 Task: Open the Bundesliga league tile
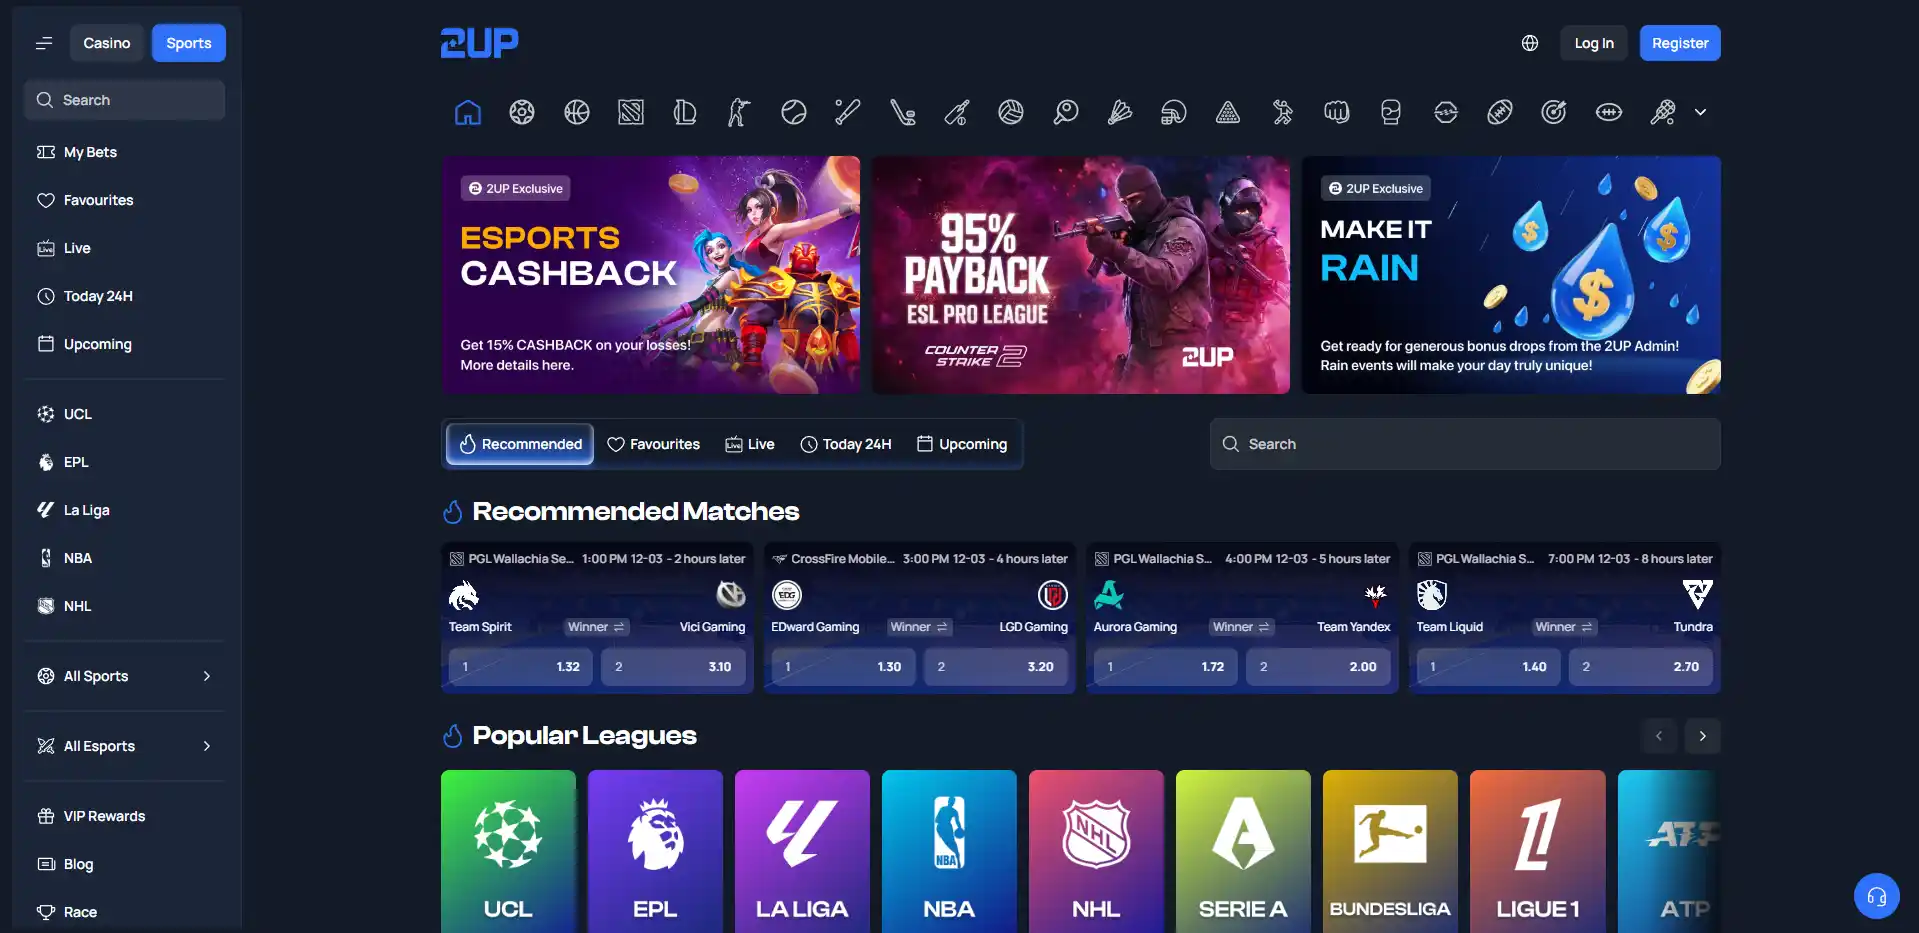[x=1390, y=851]
